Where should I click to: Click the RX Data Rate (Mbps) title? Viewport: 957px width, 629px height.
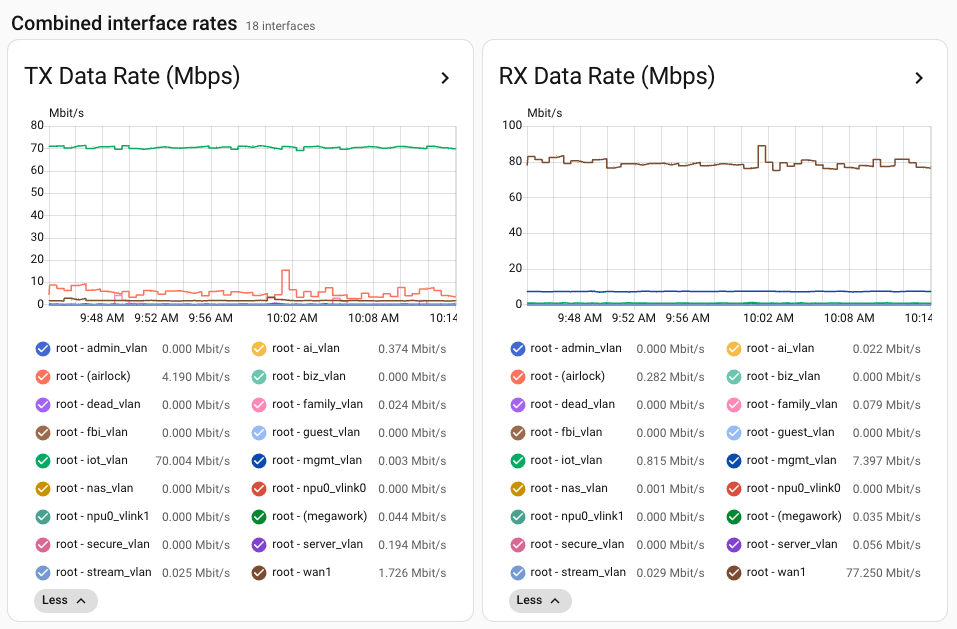click(607, 76)
